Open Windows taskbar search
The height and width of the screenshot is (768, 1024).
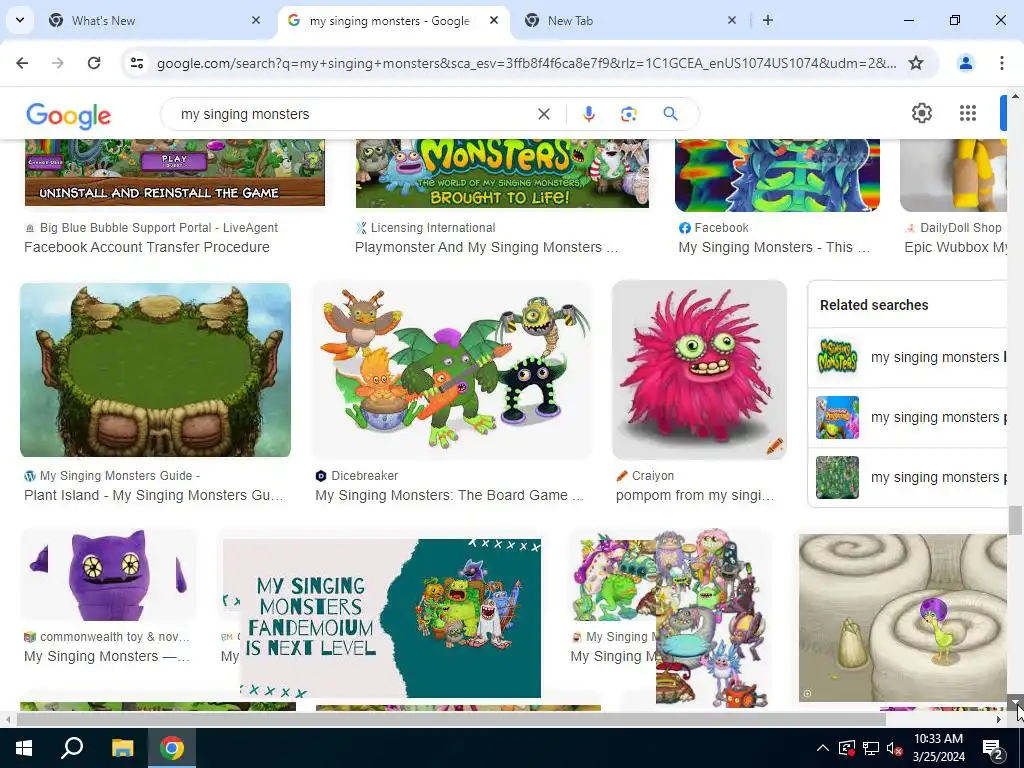coord(72,748)
